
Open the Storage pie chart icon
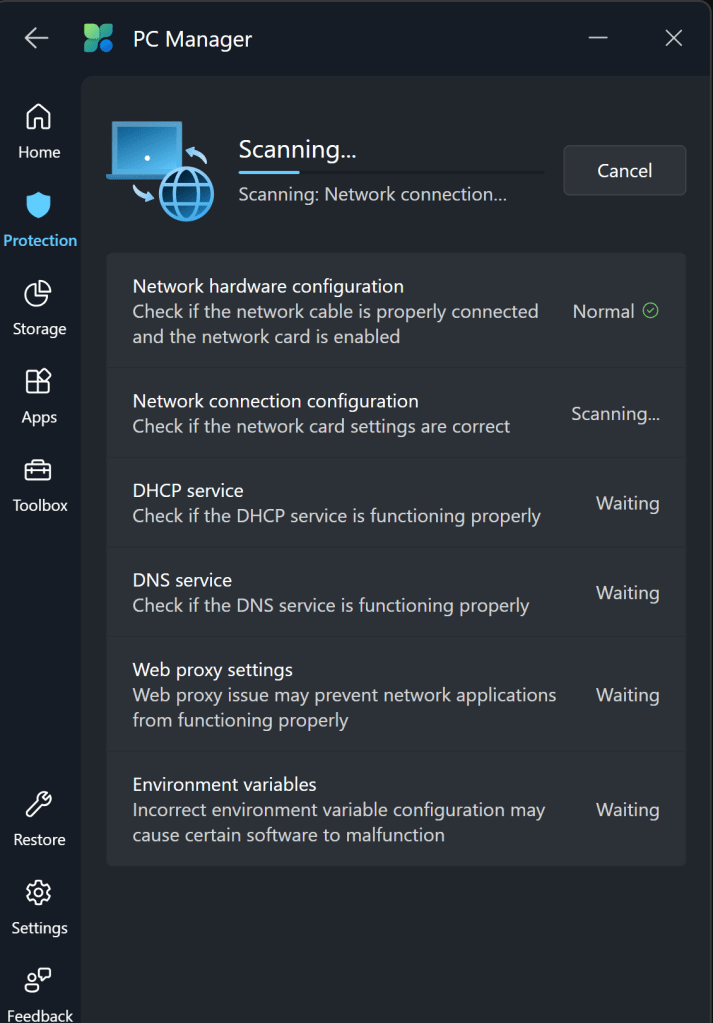point(39,294)
